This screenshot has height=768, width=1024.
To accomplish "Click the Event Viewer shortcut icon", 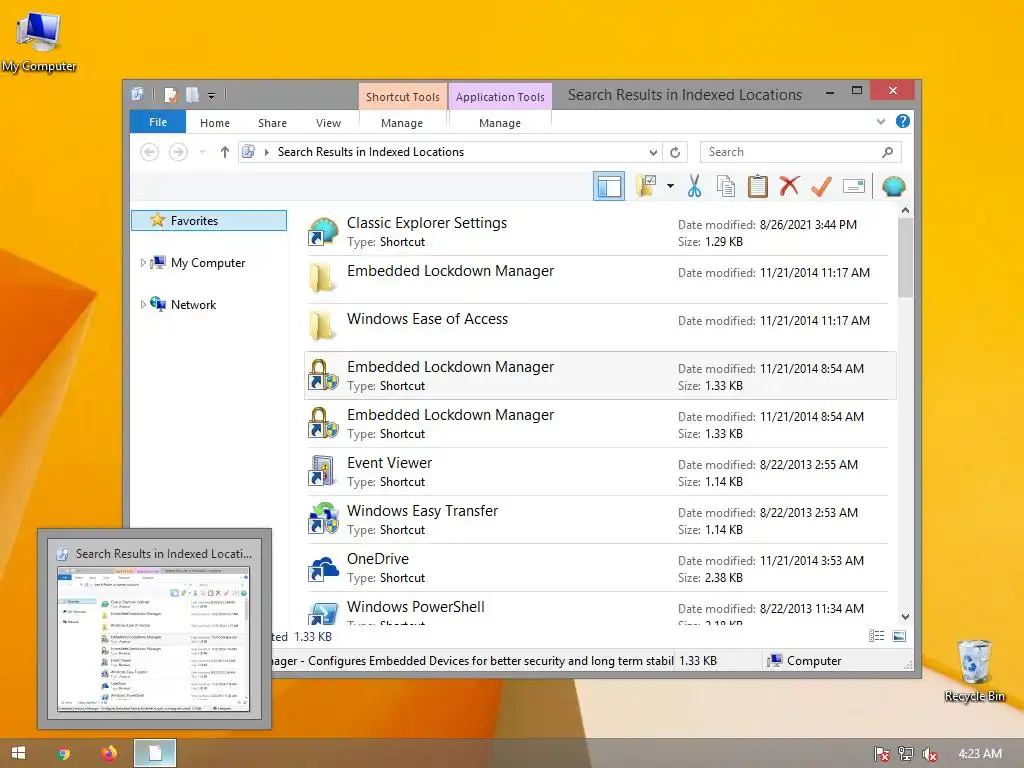I will pyautogui.click(x=323, y=472).
